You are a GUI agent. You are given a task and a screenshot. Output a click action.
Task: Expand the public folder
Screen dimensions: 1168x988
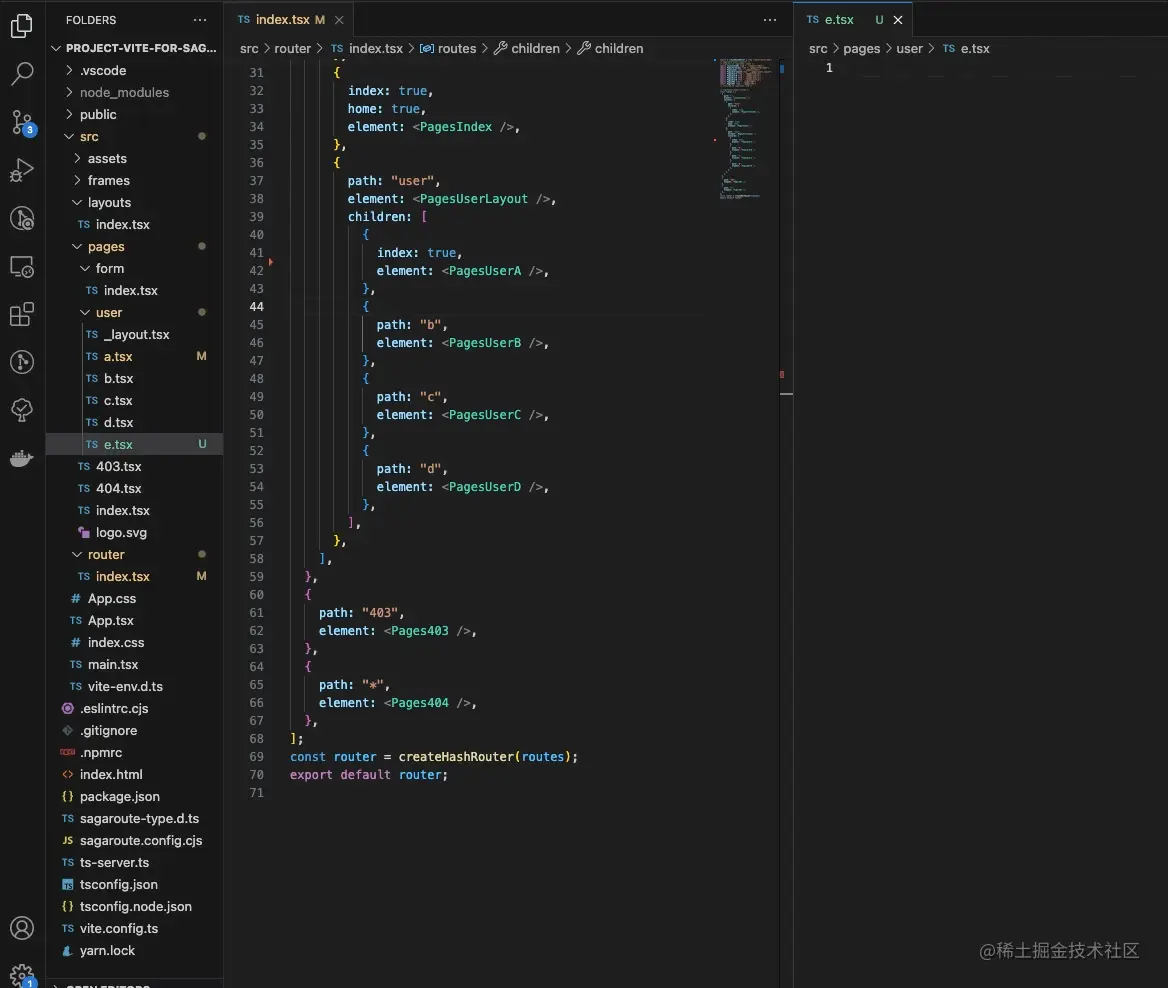[x=136, y=114]
